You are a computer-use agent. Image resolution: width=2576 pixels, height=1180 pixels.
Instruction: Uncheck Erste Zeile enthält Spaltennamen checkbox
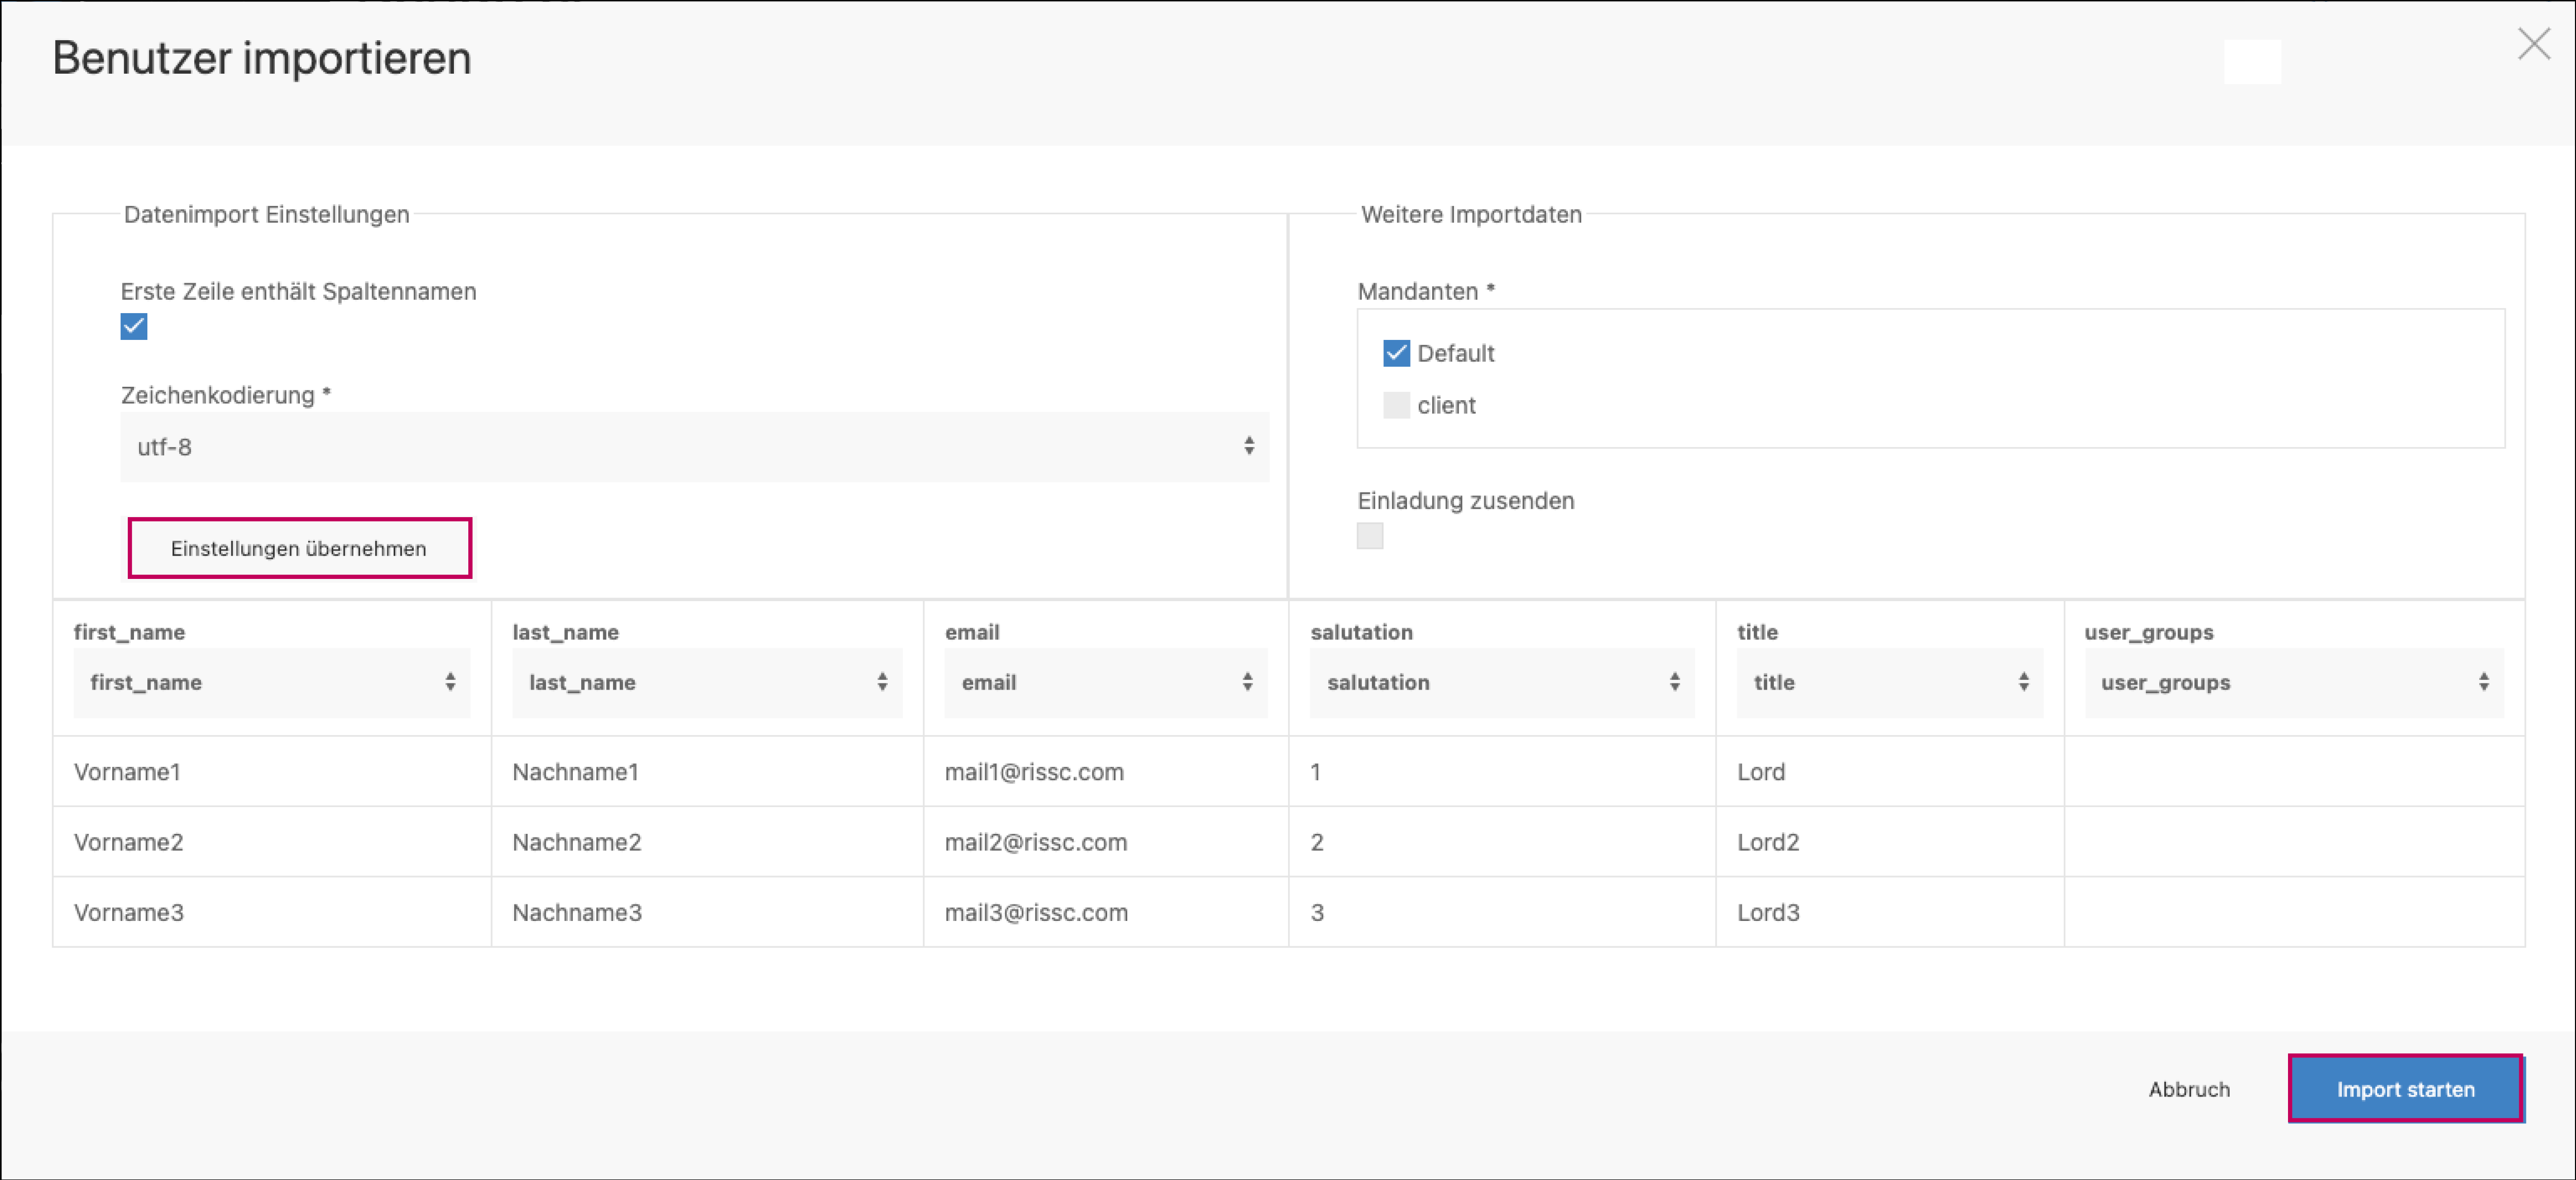134,327
